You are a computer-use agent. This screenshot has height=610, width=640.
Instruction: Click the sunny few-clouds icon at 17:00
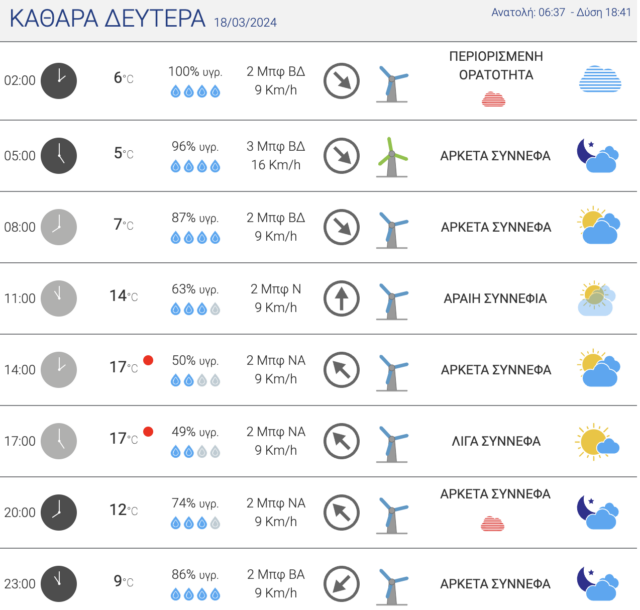(x=597, y=440)
